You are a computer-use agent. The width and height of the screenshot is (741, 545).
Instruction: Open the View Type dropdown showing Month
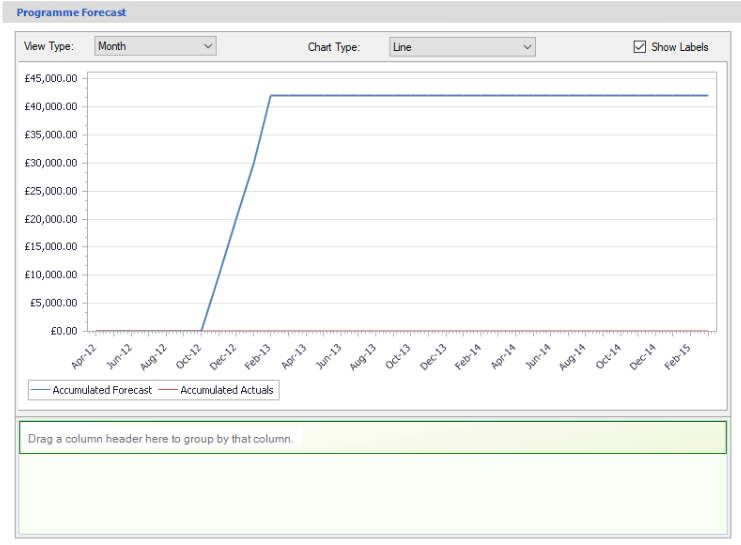(155, 46)
